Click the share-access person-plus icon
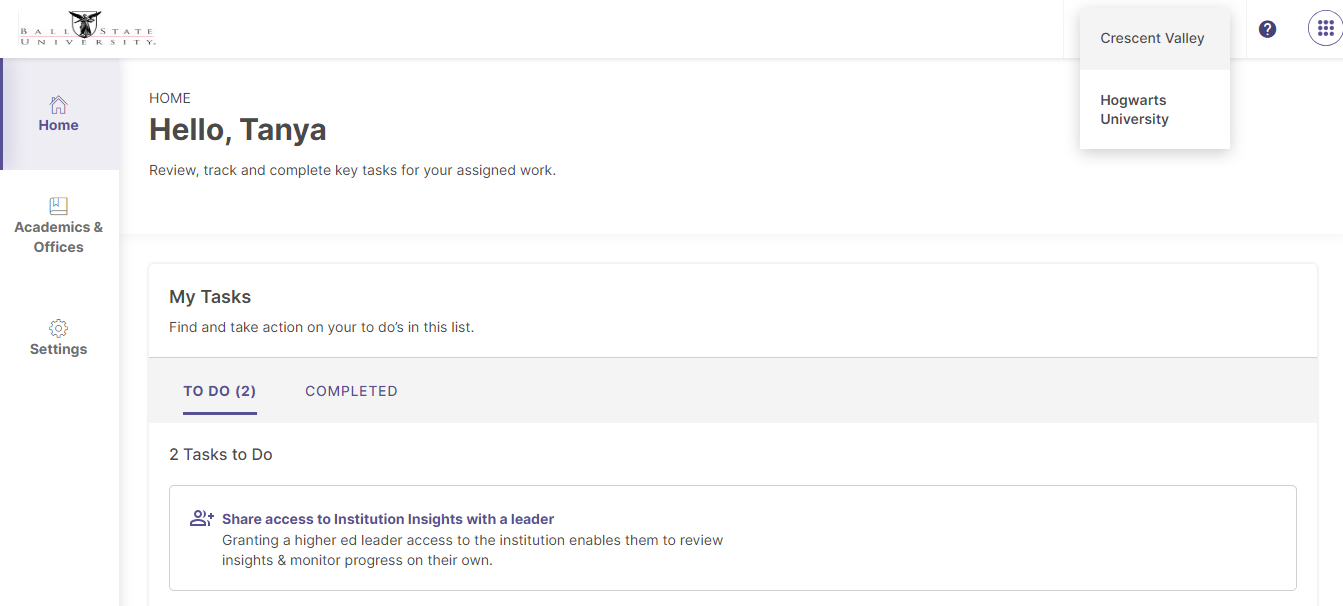This screenshot has width=1343, height=606. click(202, 519)
